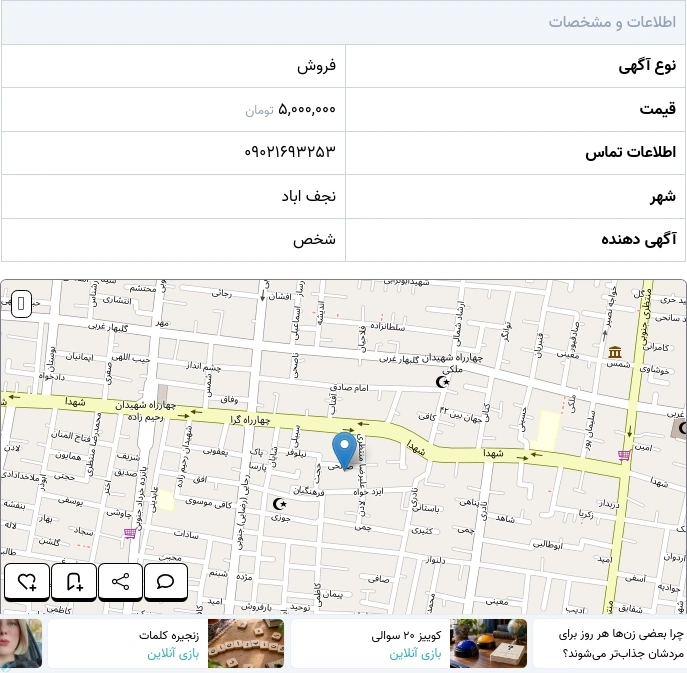Click the blue location pin on the map
The width and height of the screenshot is (687, 673).
[344, 450]
